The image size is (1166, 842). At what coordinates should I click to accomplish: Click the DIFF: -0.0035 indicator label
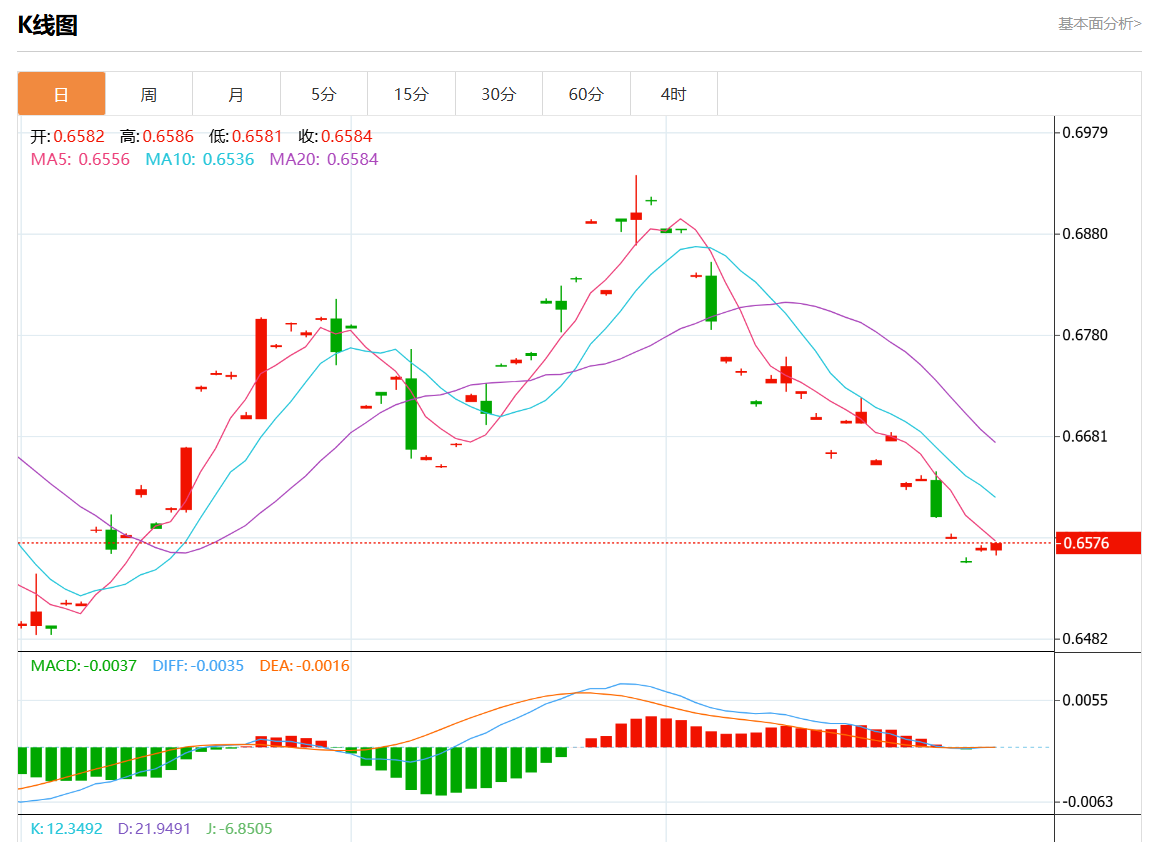(198, 666)
